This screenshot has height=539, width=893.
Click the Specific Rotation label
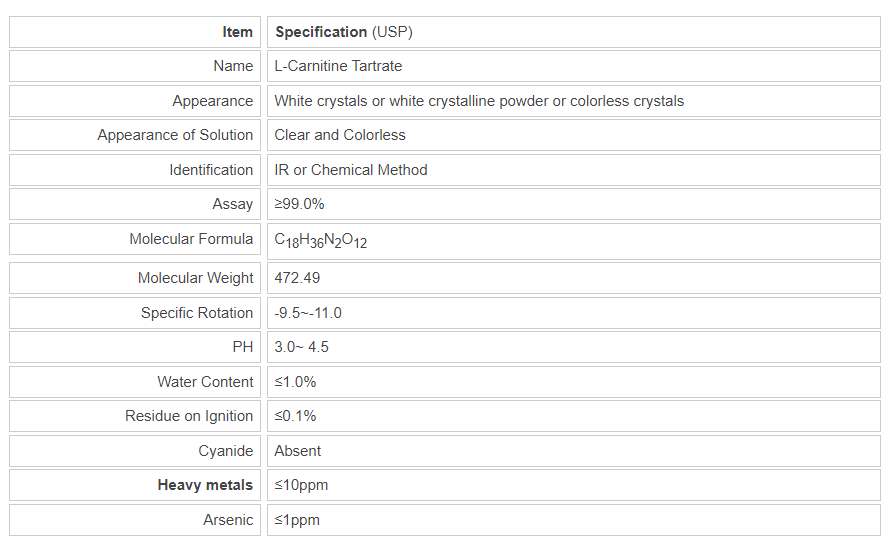[196, 313]
